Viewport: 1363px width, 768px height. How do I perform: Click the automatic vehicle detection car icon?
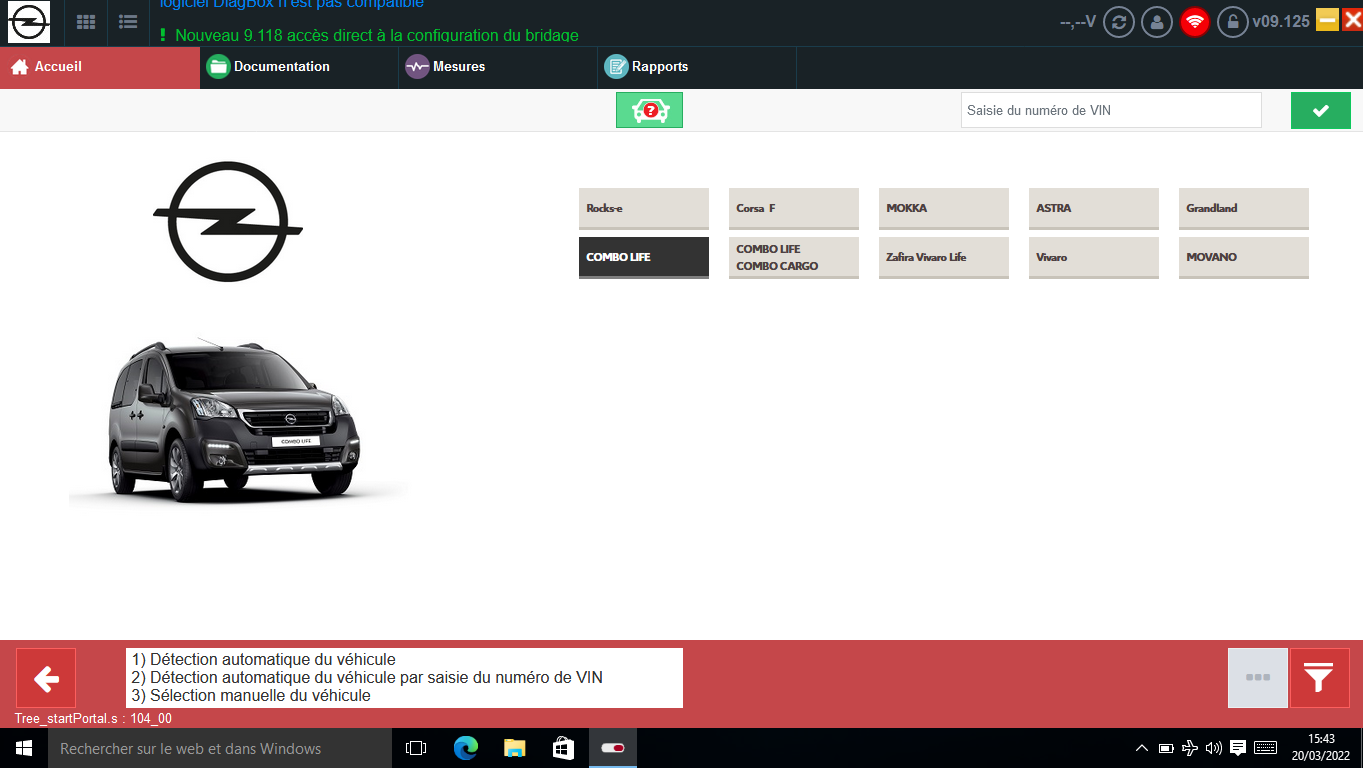click(649, 110)
